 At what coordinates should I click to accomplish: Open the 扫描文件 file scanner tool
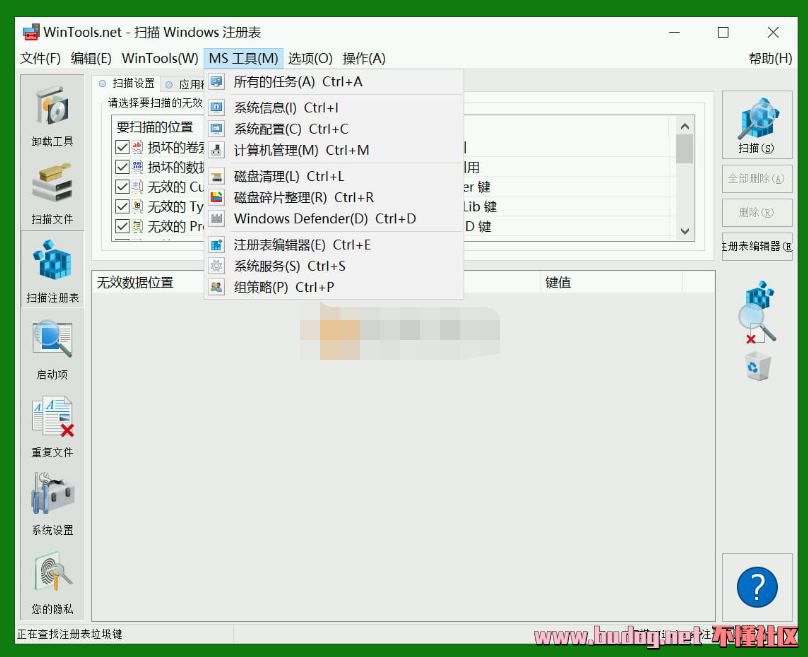point(52,193)
